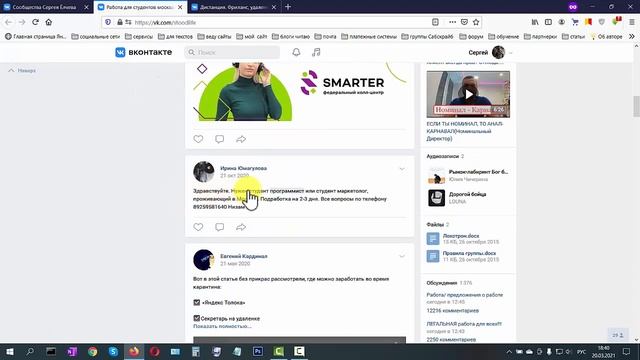Open page actions three-dots menu
This screenshot has width=640, height=360.
(x=452, y=22)
